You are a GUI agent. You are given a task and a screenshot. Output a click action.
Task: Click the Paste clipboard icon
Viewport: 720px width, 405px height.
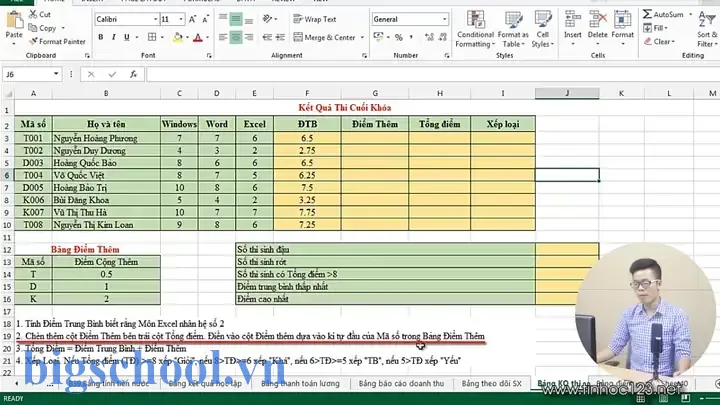(14, 19)
